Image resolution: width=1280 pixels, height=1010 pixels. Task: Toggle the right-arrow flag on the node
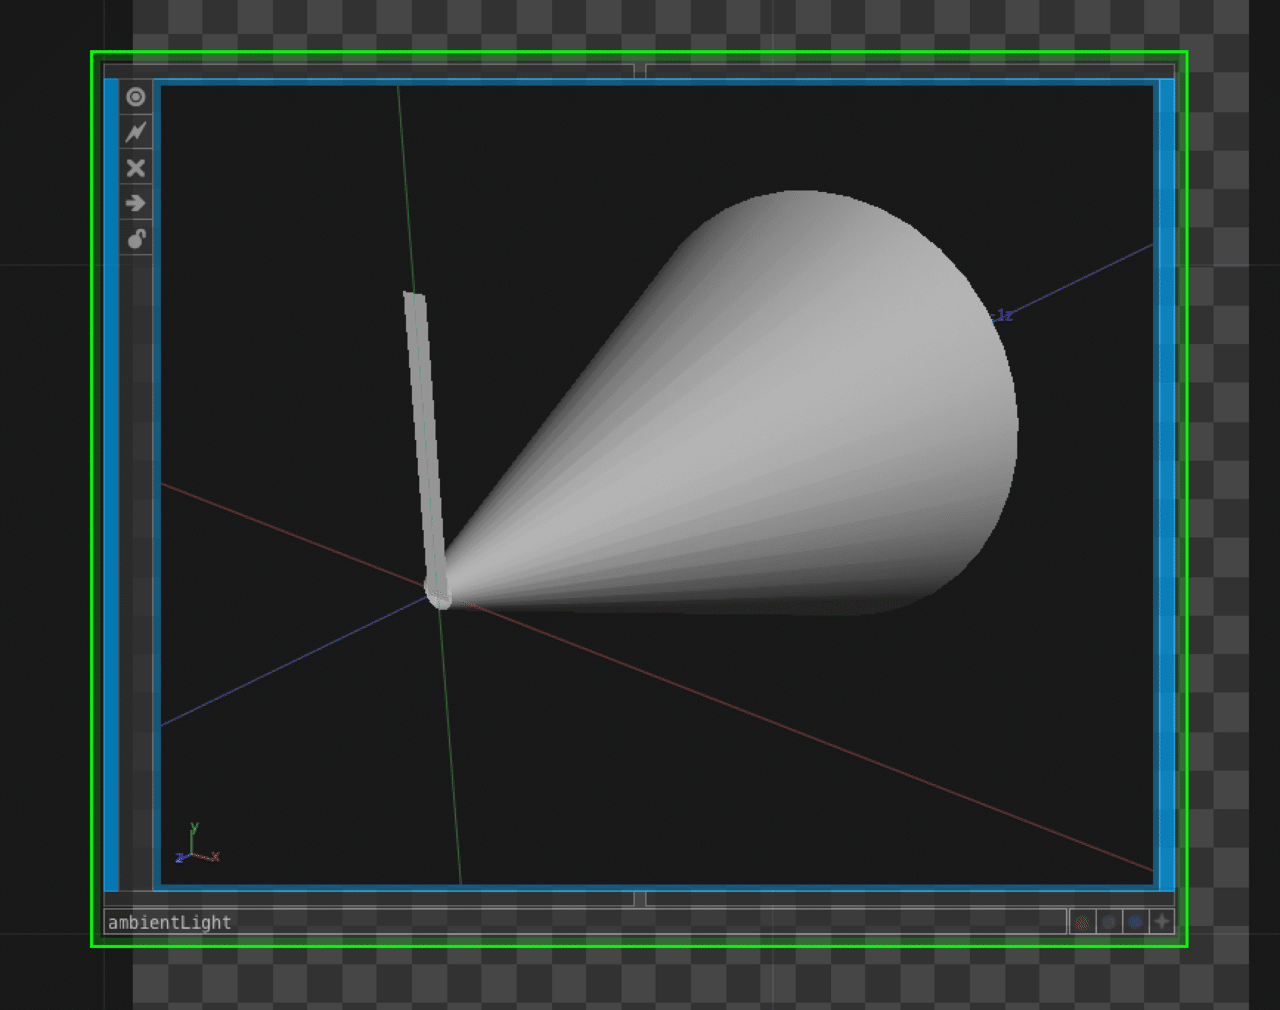point(136,203)
